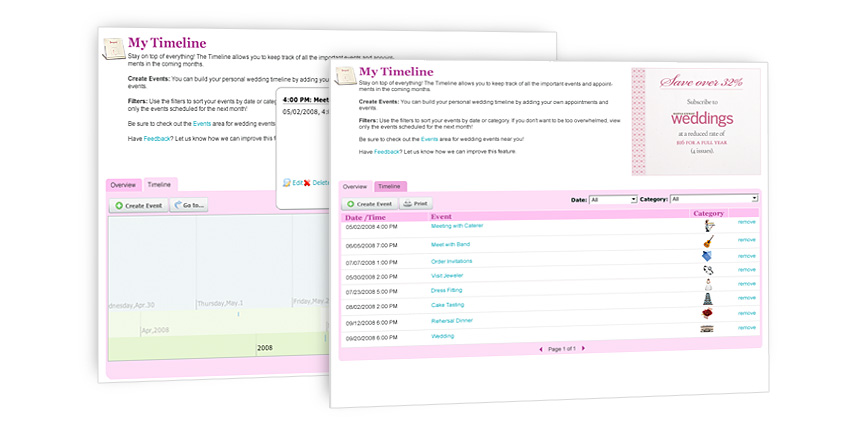Click the calendar icon beside front My Timeline title

coord(346,76)
